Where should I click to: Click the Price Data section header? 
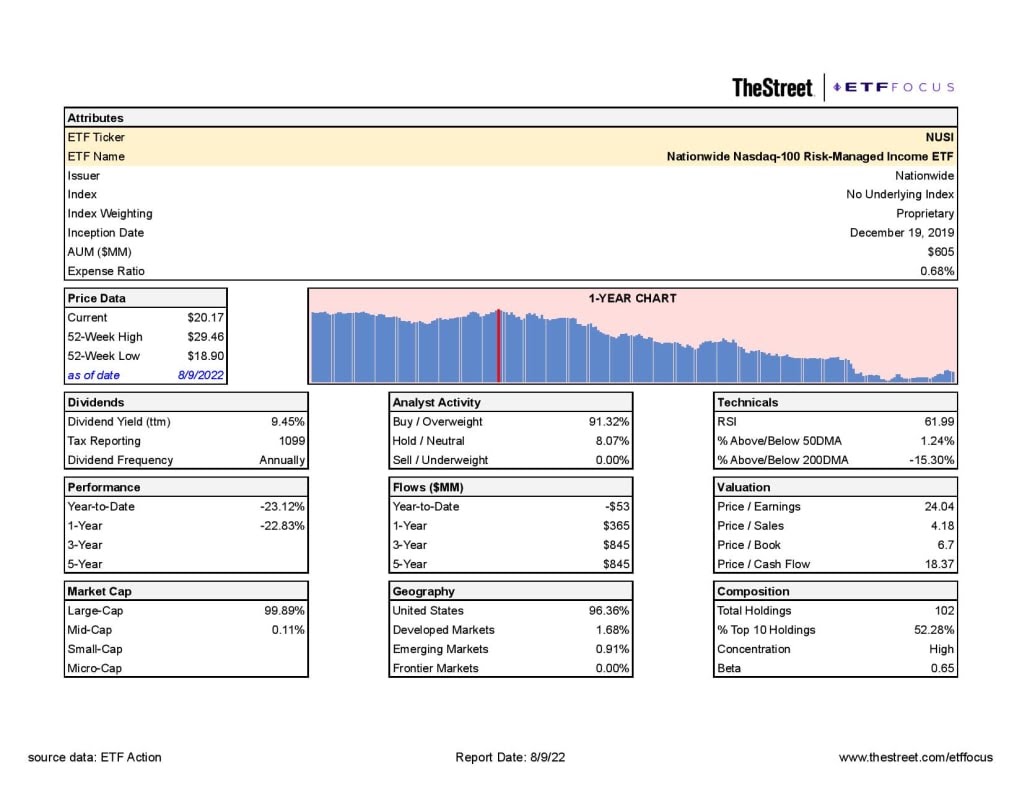(x=97, y=298)
